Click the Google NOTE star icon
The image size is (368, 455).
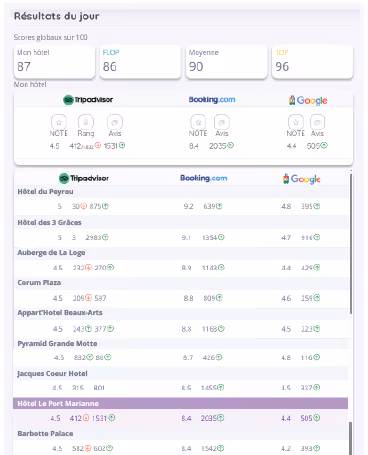296,122
